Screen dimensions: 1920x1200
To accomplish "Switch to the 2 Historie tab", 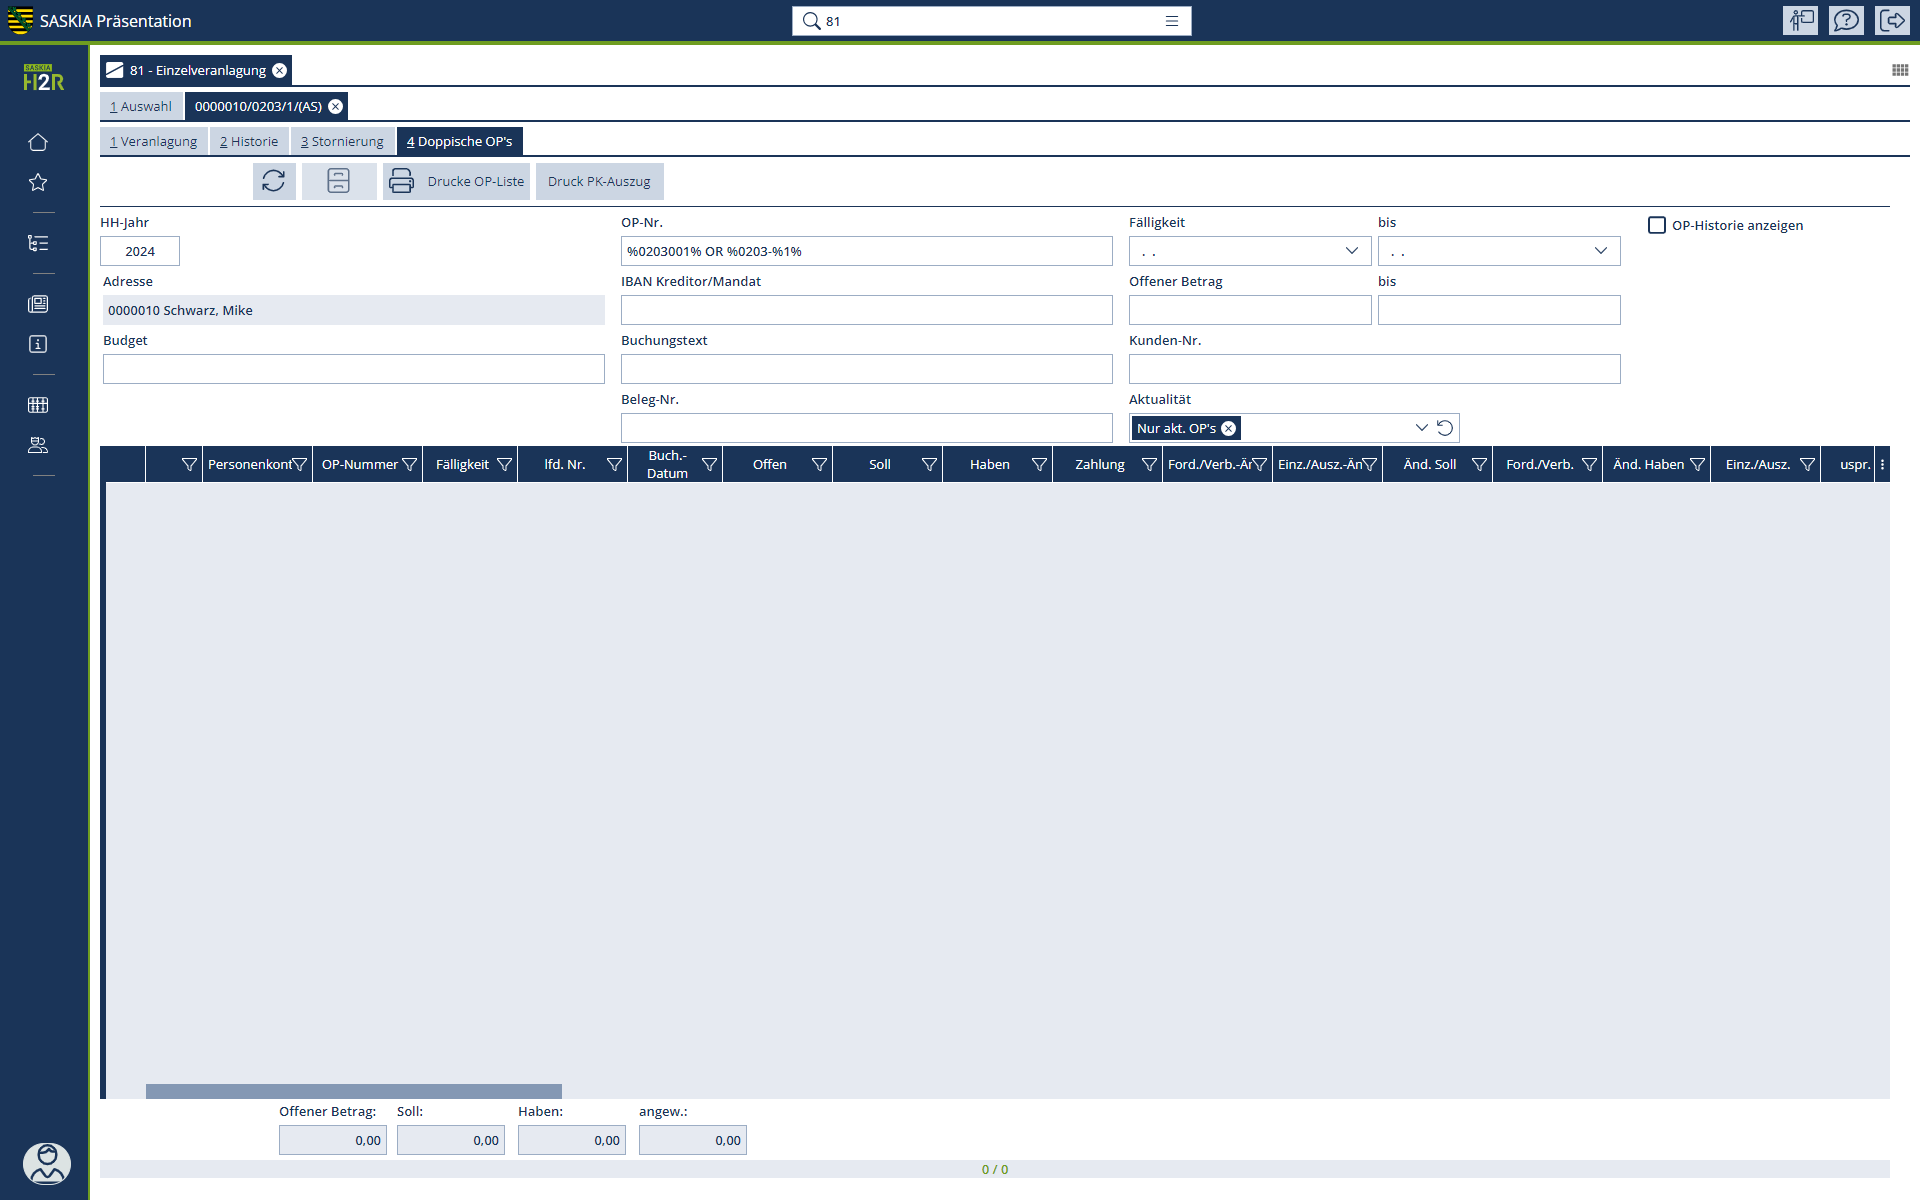I will click(x=249, y=141).
